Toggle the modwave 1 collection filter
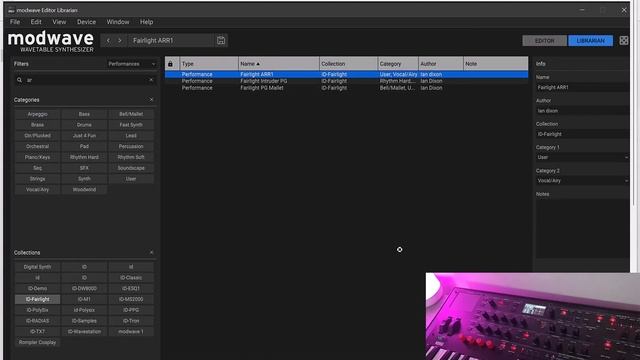The width and height of the screenshot is (640, 360). (x=131, y=332)
